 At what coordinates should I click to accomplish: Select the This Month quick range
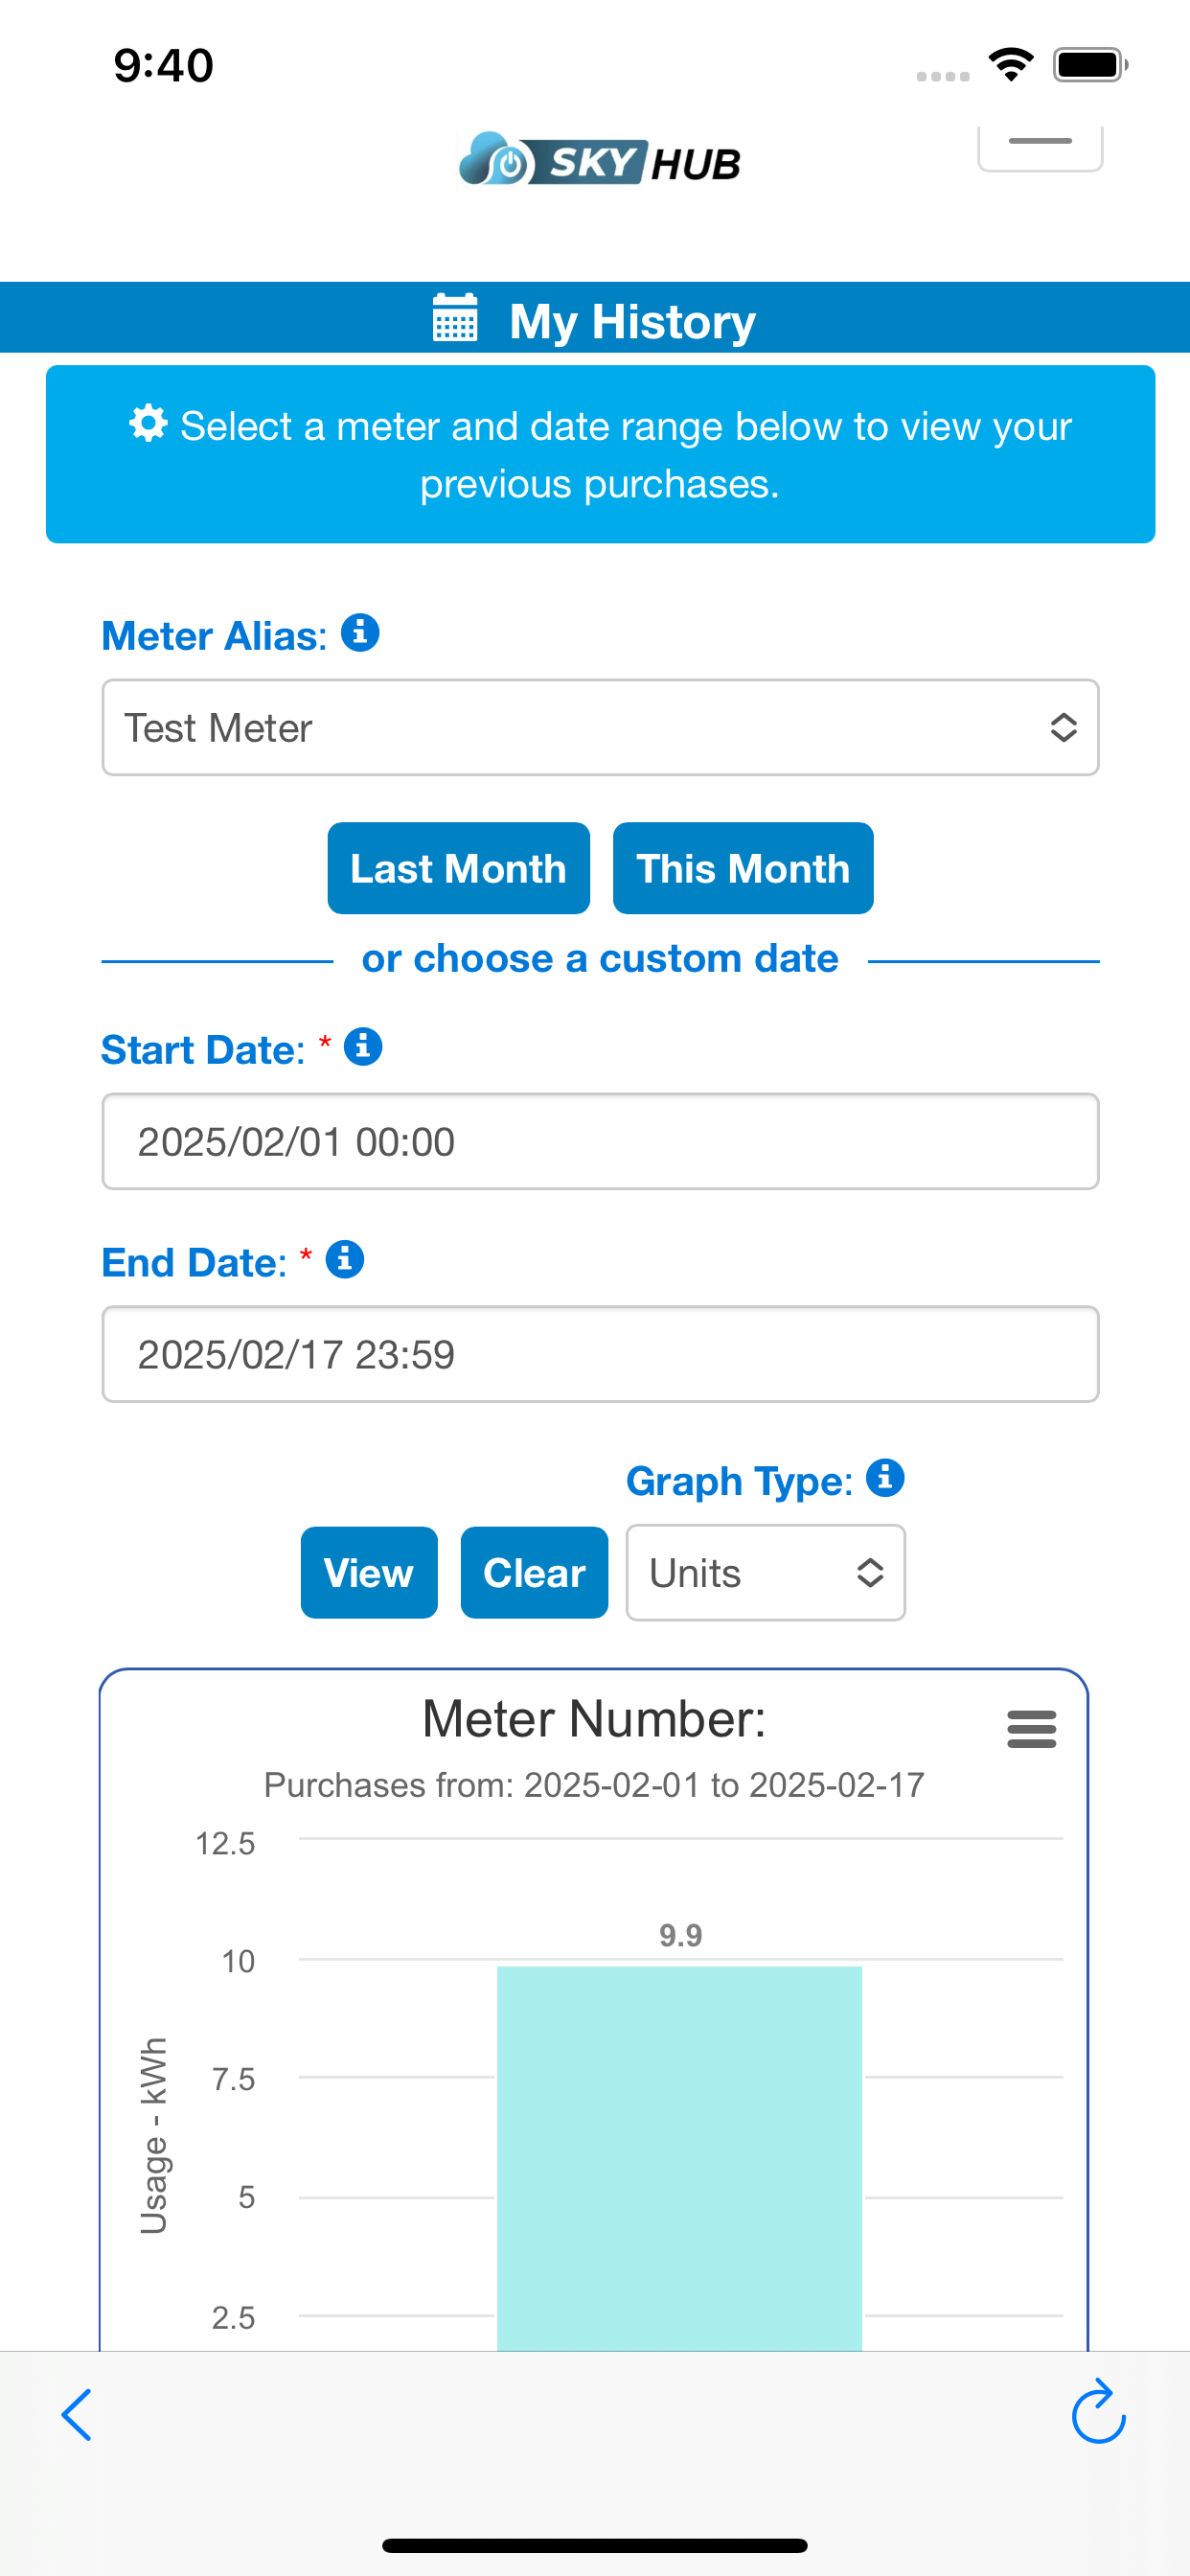coord(743,868)
